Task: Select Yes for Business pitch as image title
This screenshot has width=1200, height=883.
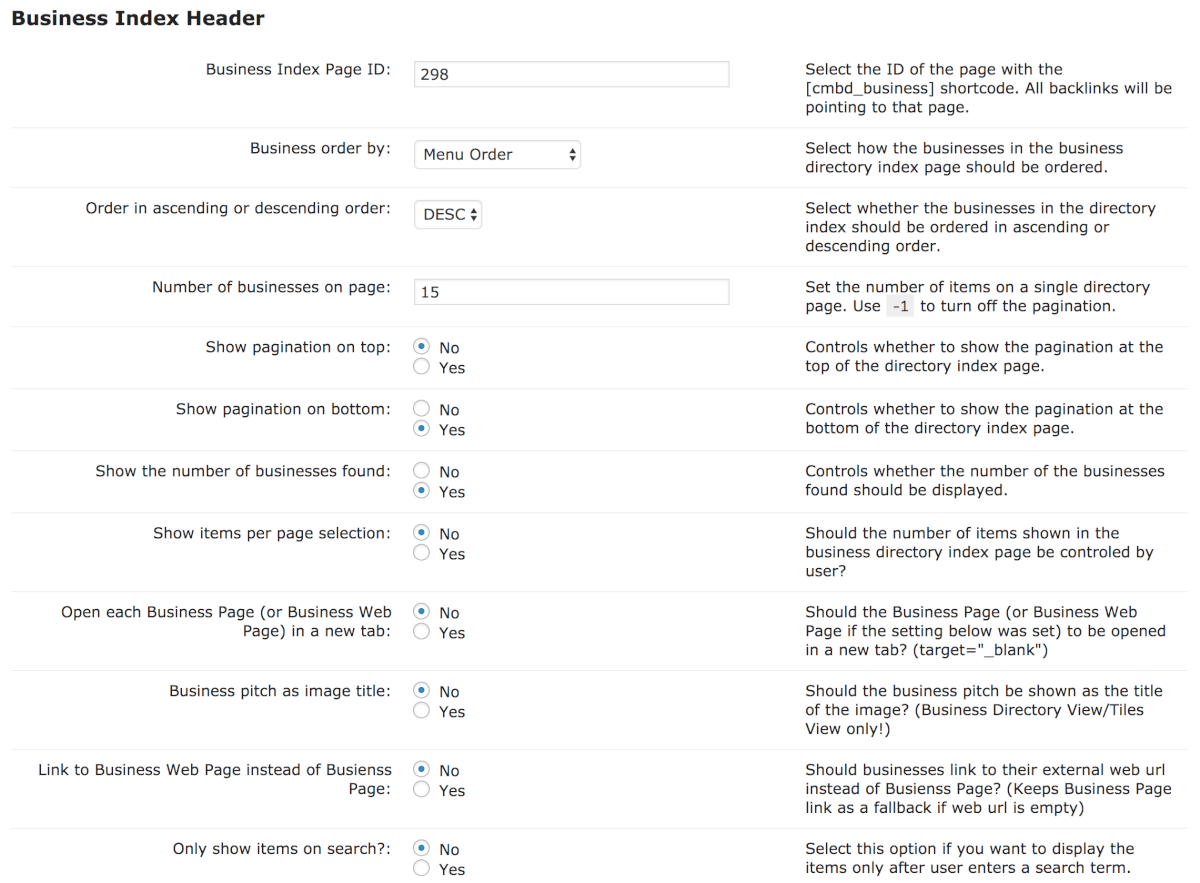Action: (x=422, y=711)
